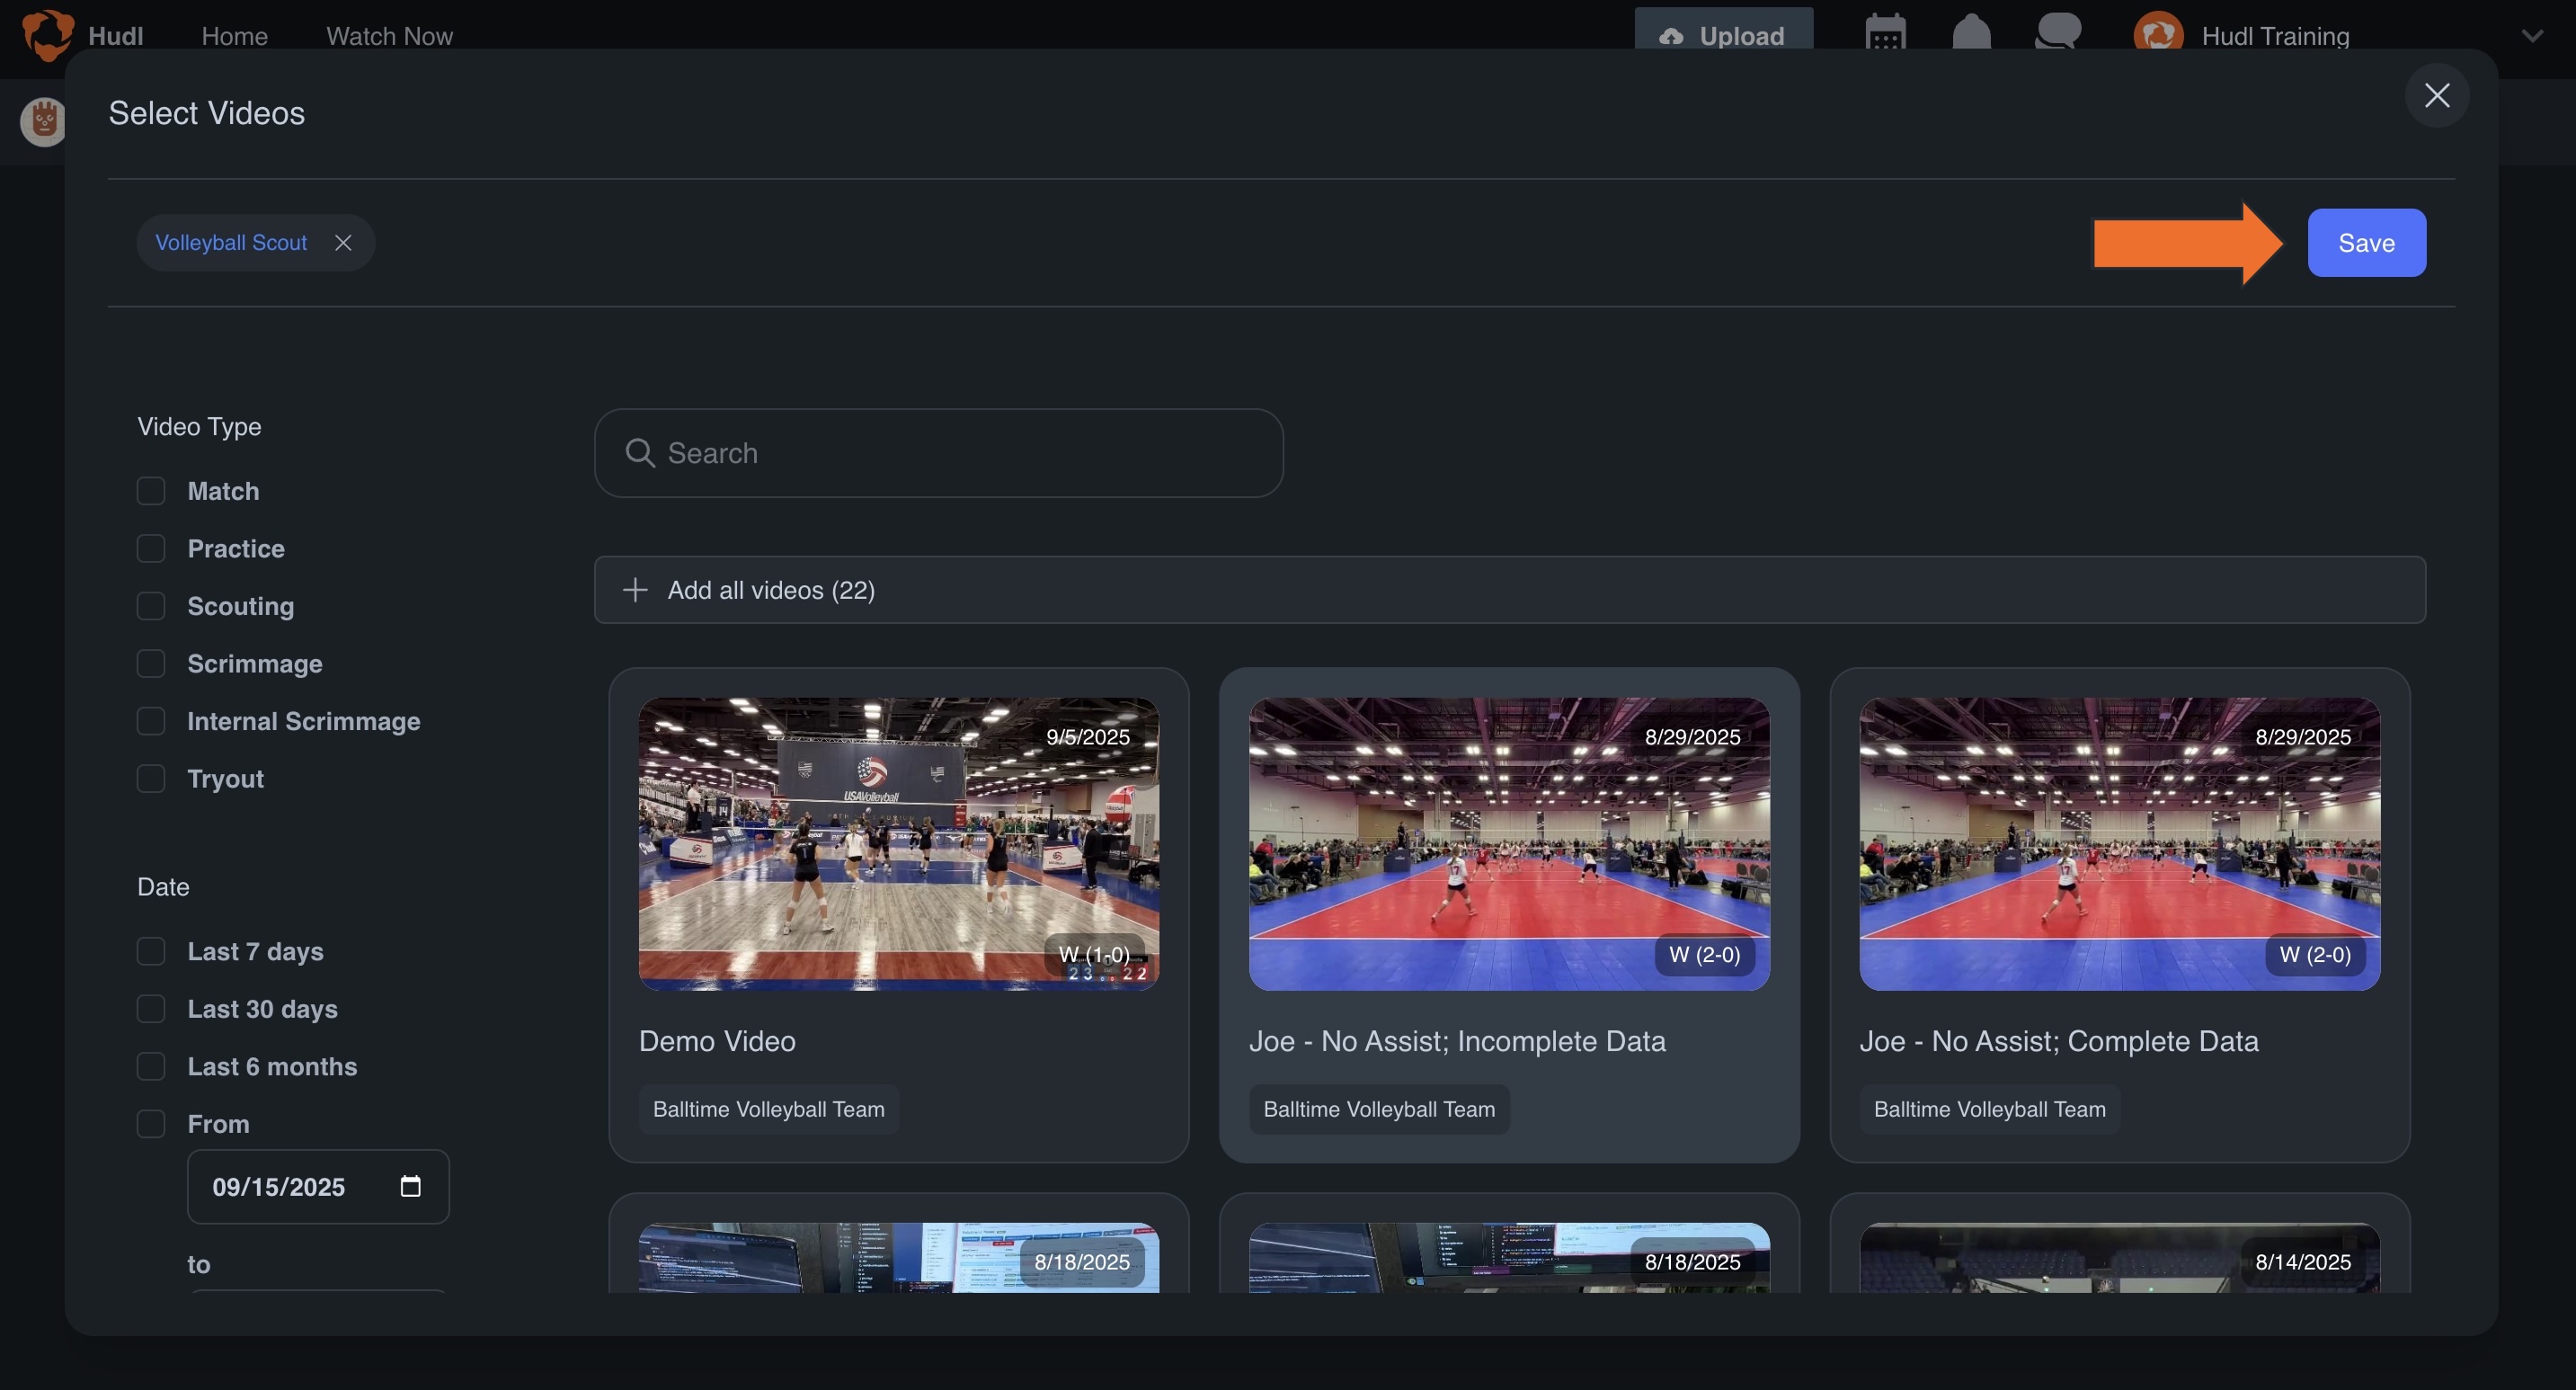The image size is (2576, 1390).
Task: Open the Home menu item
Action: point(234,36)
